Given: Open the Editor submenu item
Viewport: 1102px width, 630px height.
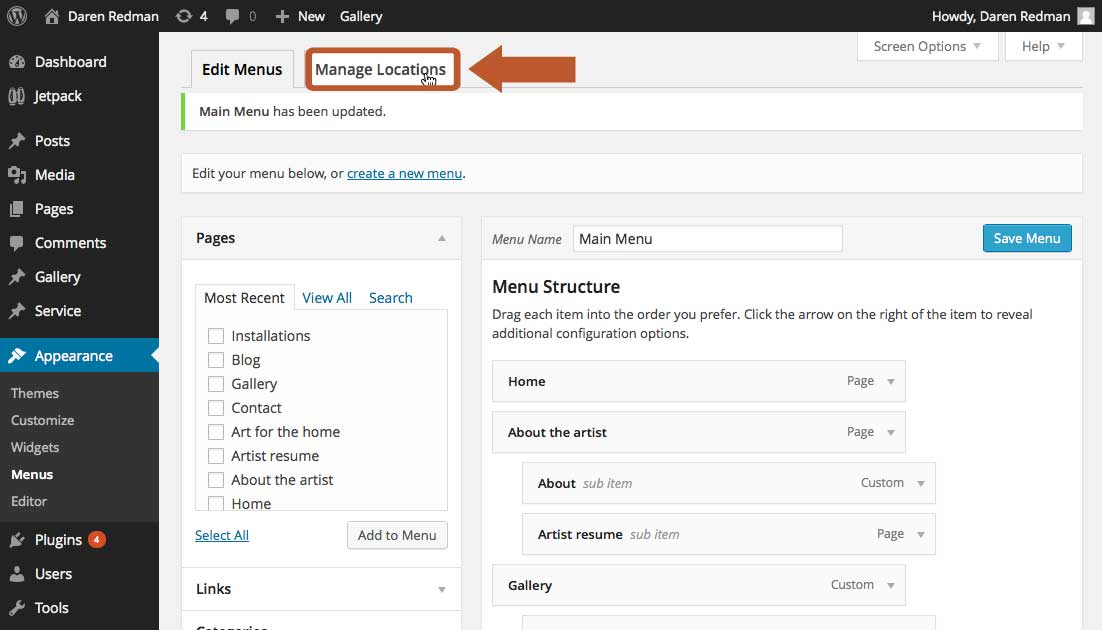Looking at the screenshot, I should (x=29, y=501).
